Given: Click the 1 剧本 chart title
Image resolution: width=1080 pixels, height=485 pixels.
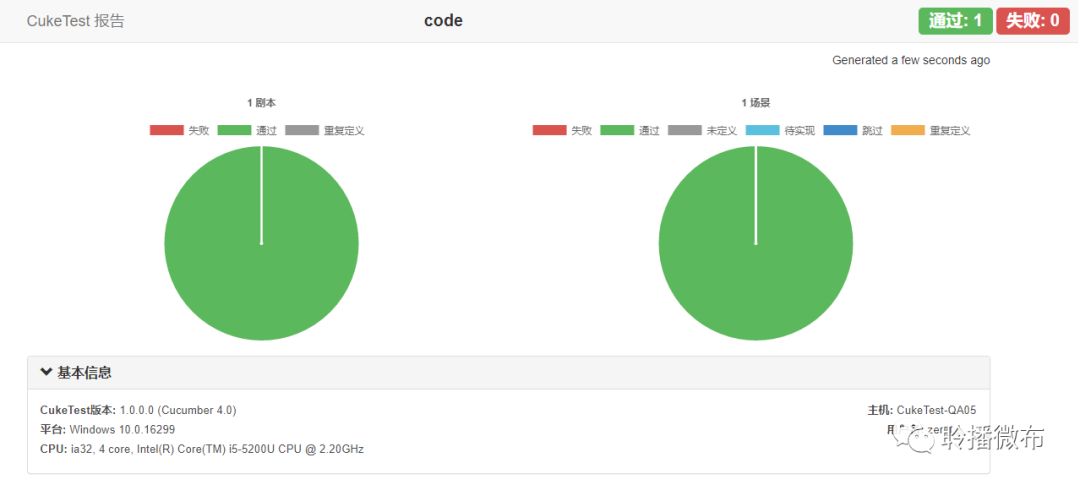Looking at the screenshot, I should 262,103.
